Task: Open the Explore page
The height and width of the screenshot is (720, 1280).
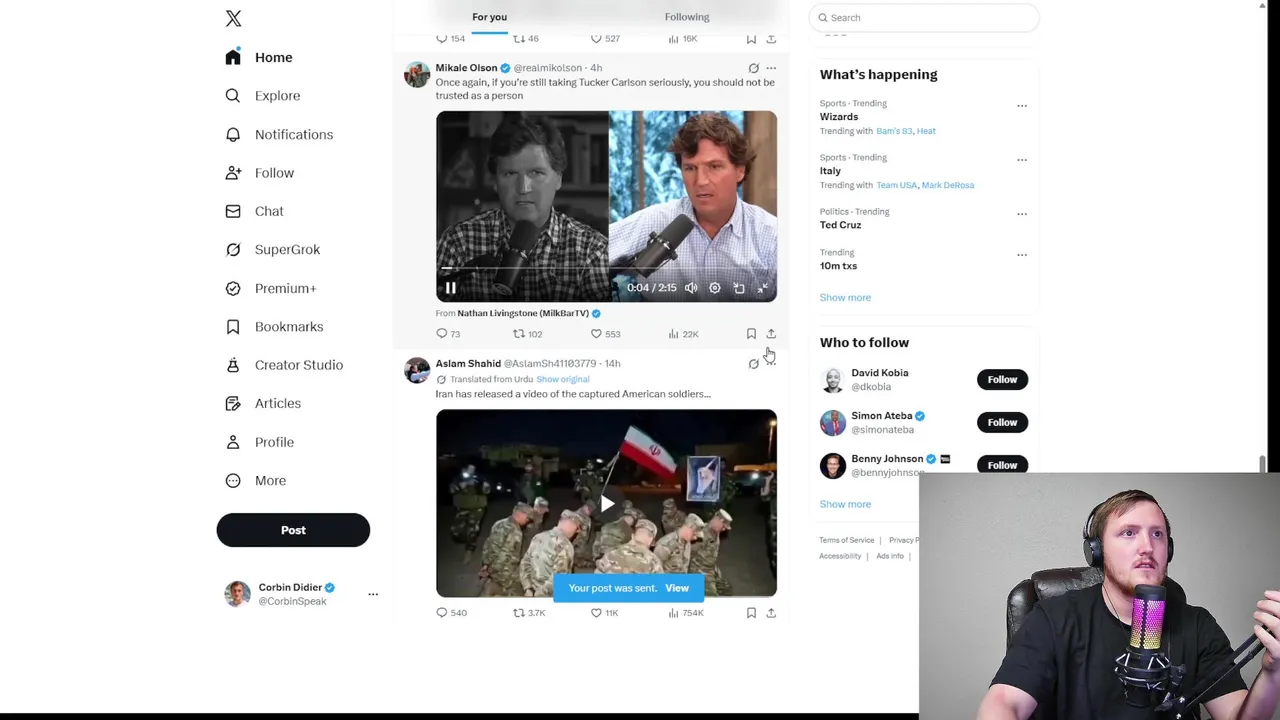Action: 263,95
